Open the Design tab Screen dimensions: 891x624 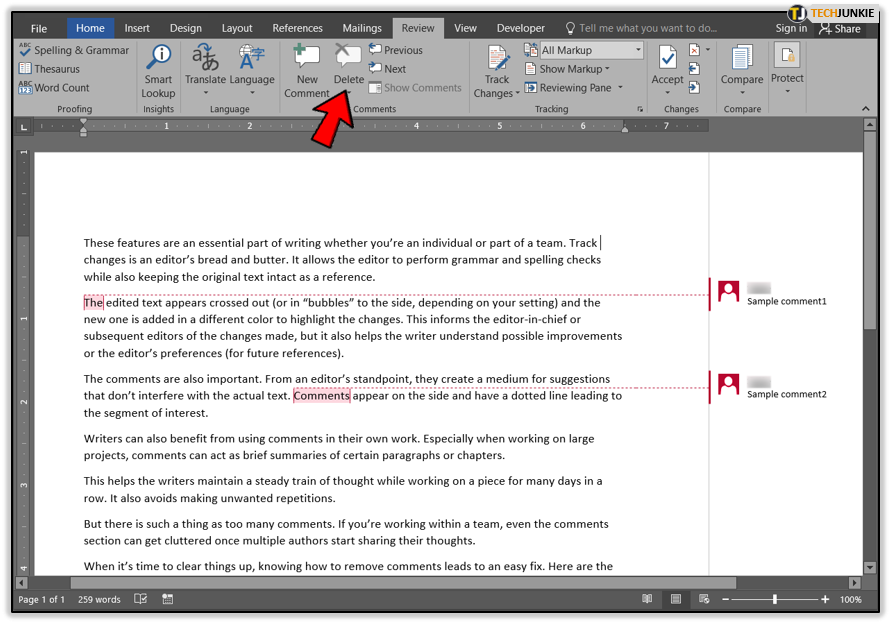pos(186,28)
